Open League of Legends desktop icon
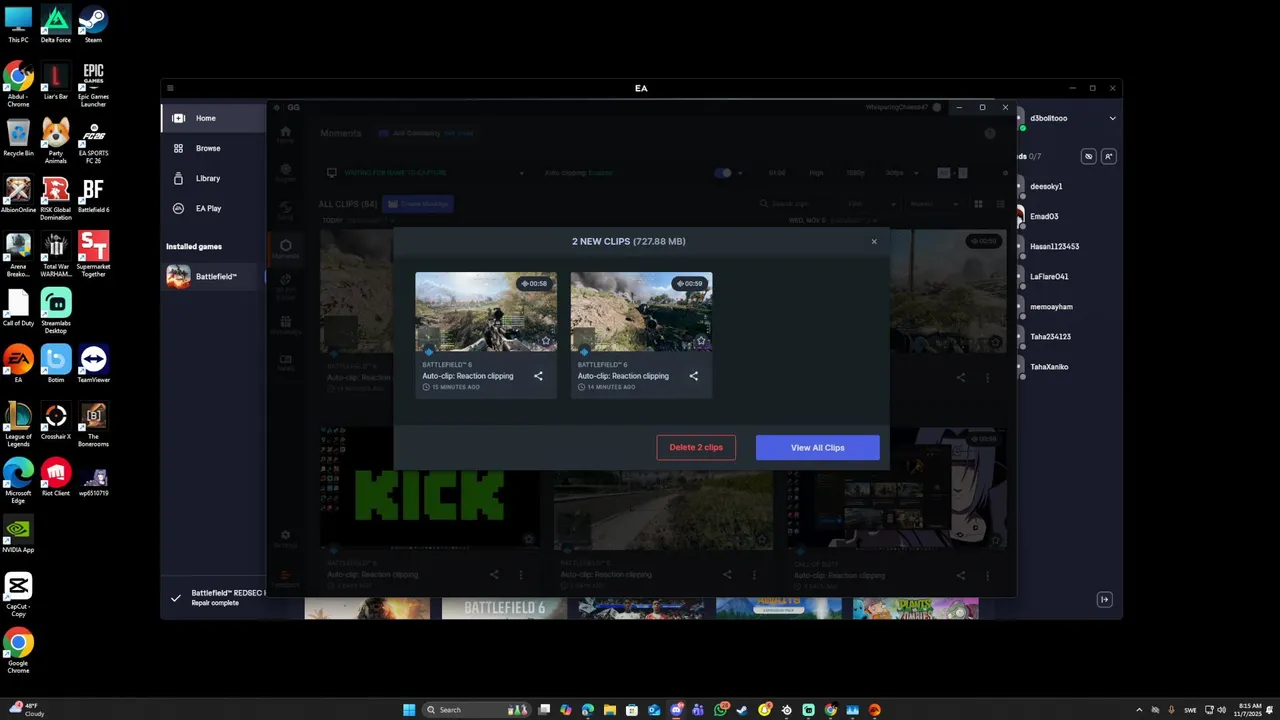This screenshot has width=1280, height=720. pyautogui.click(x=18, y=424)
